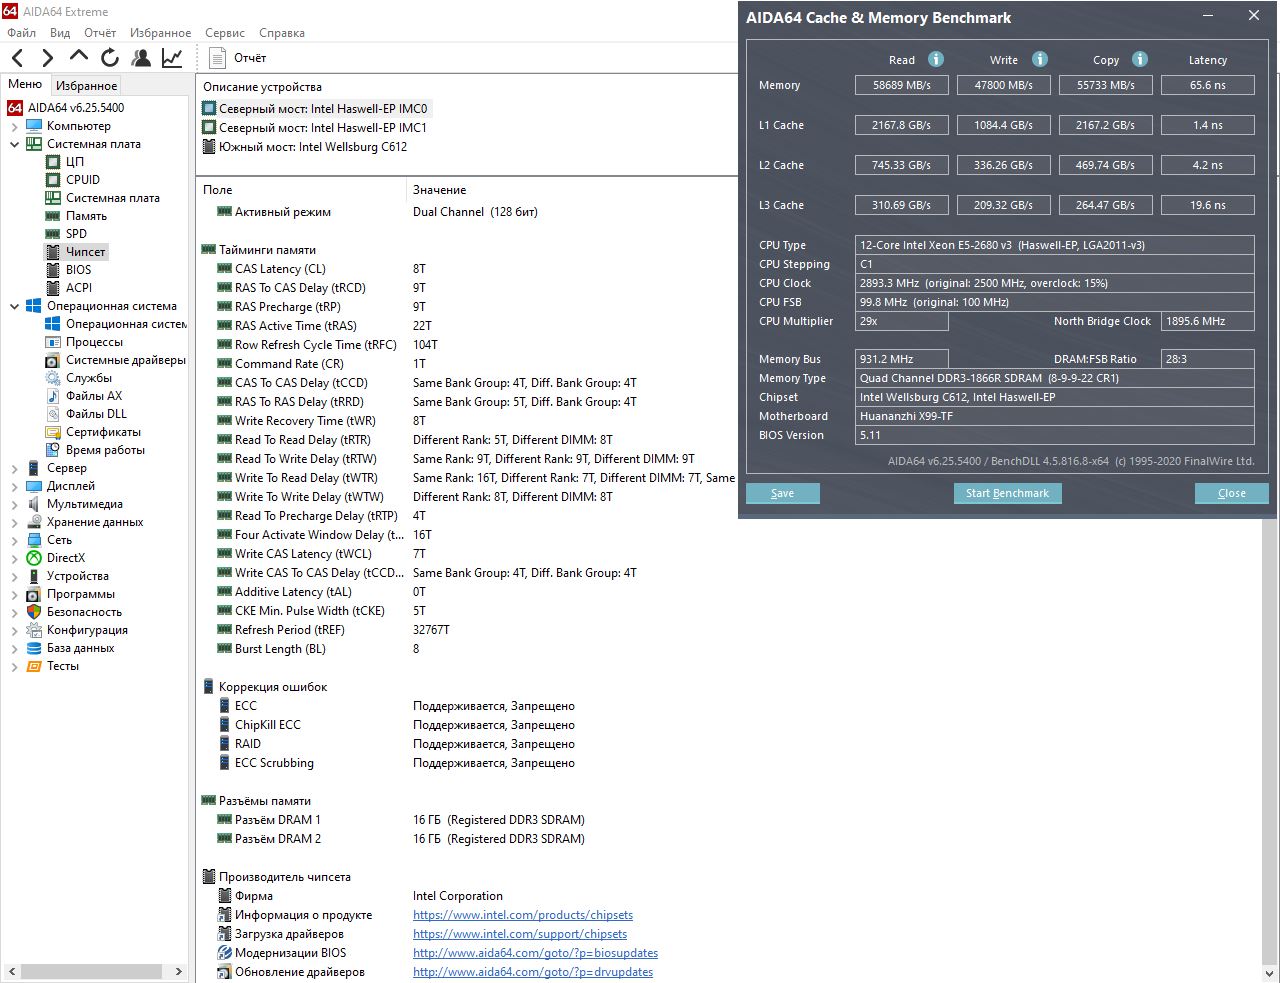
Task: Expand the Компьютер tree node
Action: (14, 126)
